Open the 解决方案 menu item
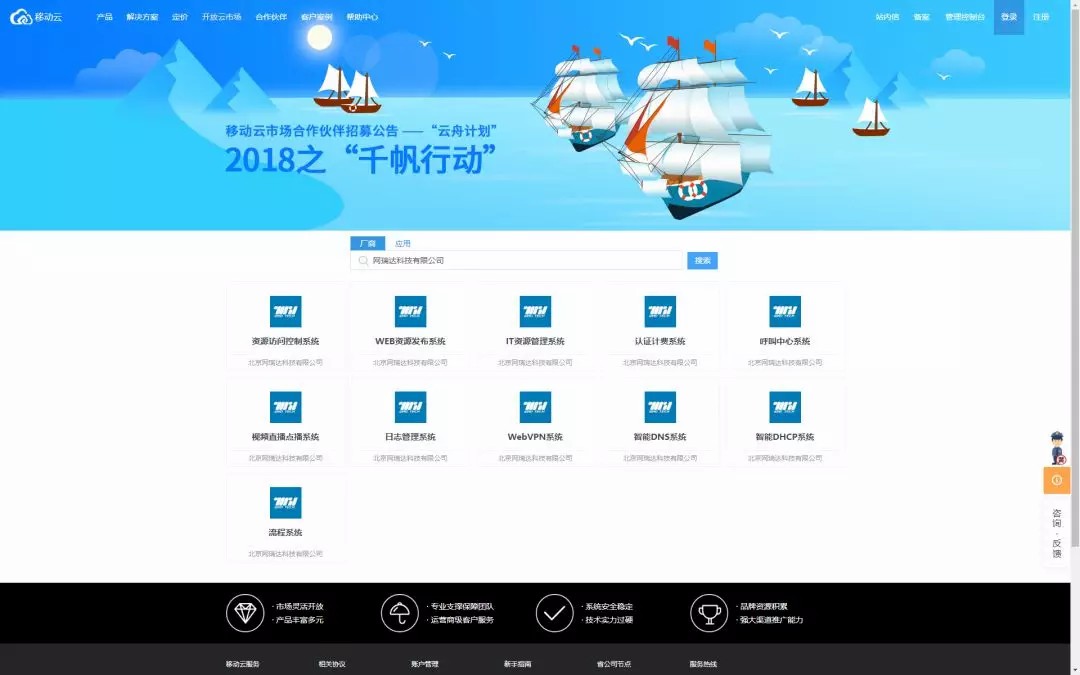Viewport: 1080px width, 675px height. pos(142,17)
